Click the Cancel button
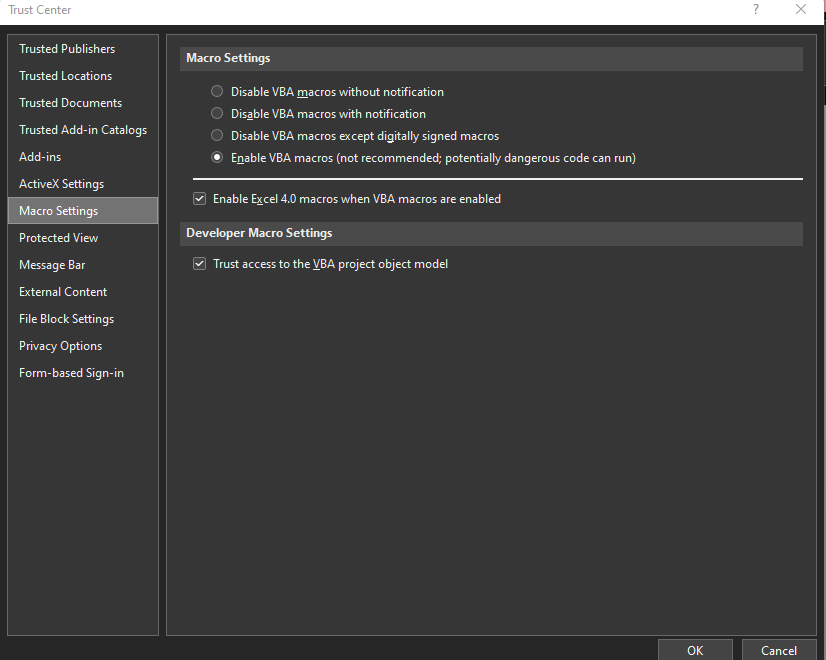Image resolution: width=826 pixels, height=660 pixels. click(779, 650)
